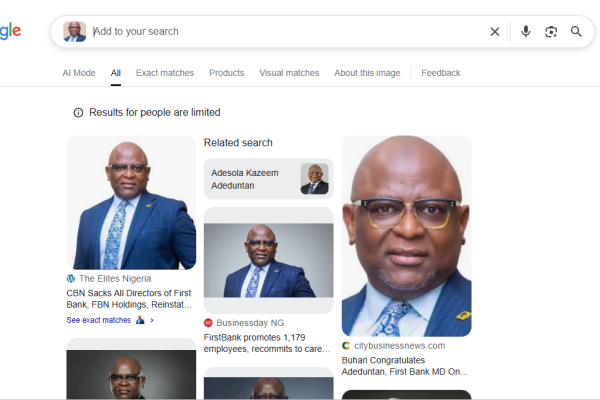
Task: Click the info icon beside limited results notice
Action: click(x=79, y=113)
